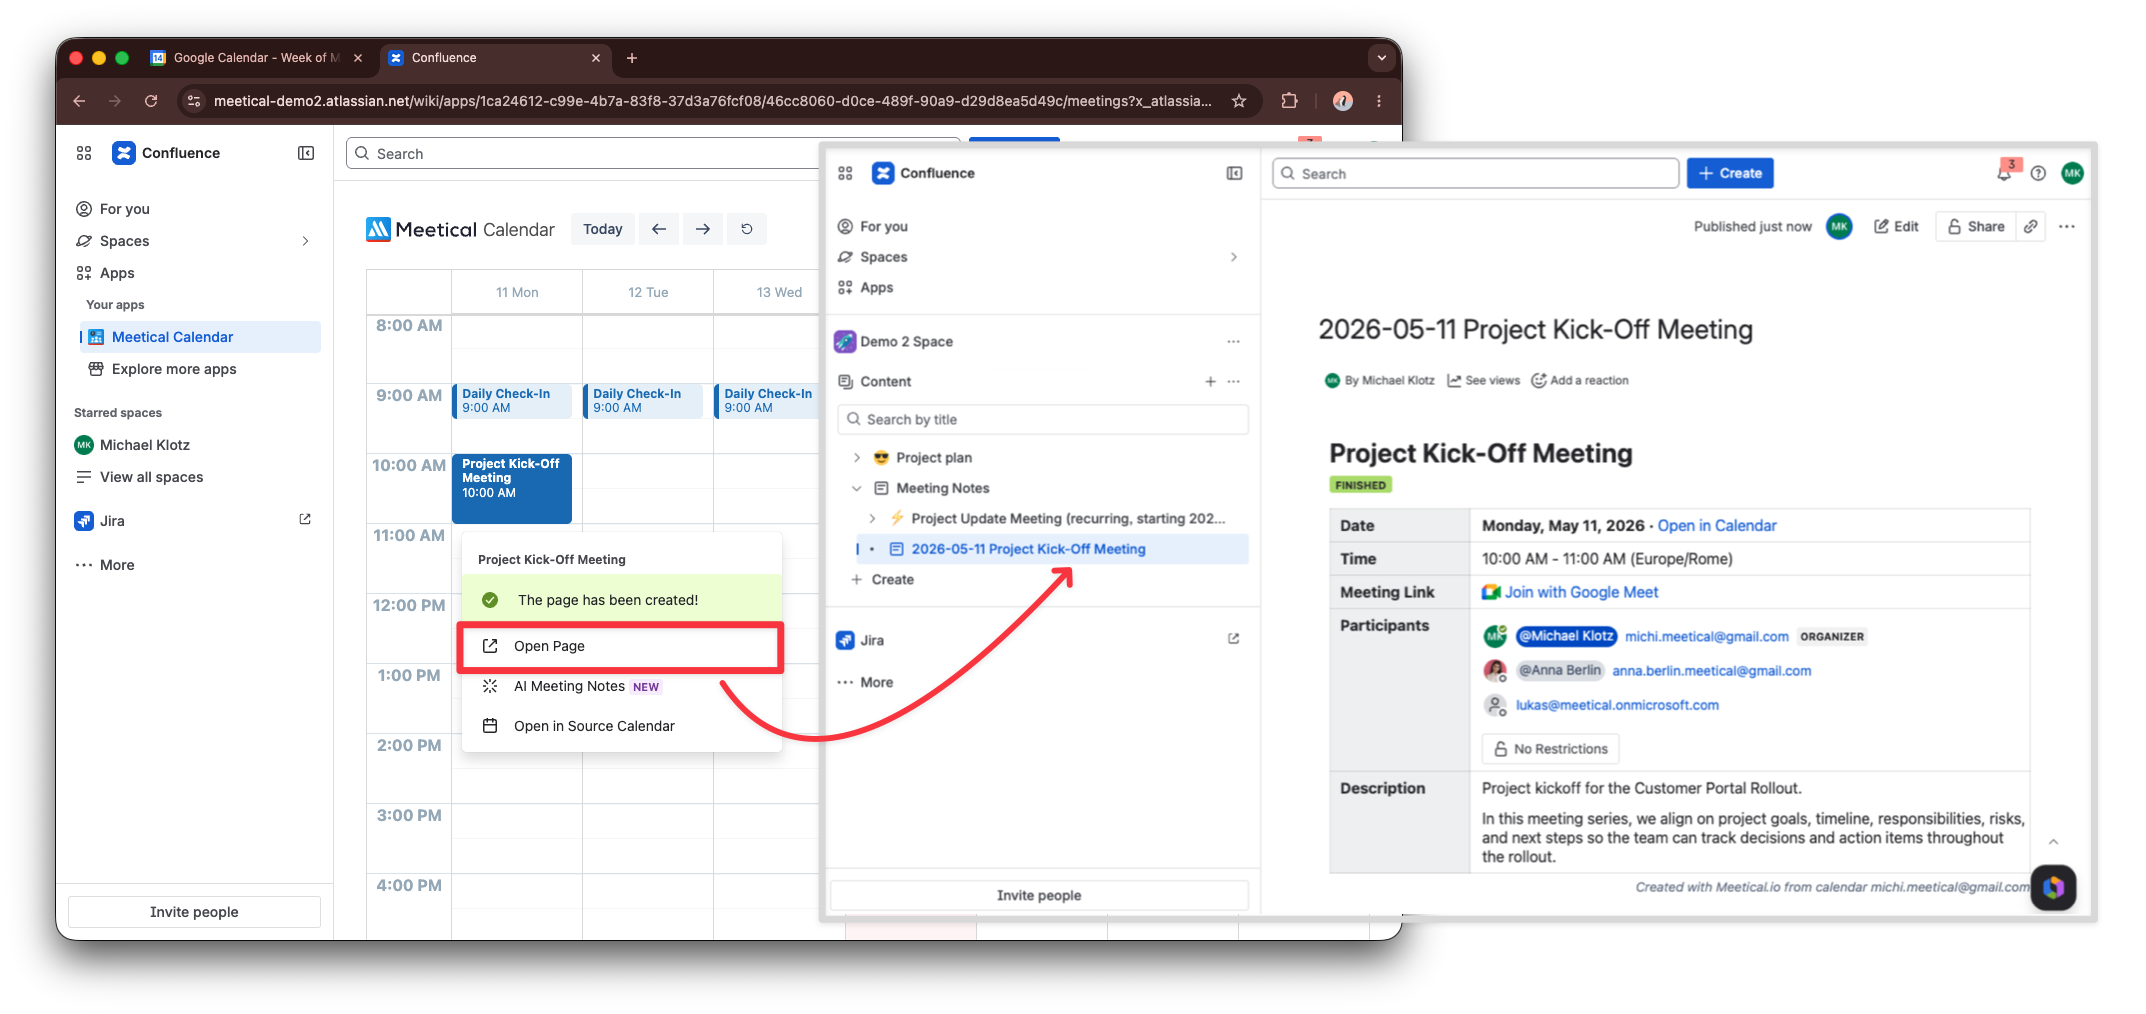Expand the Spaces chevron in the right panel sidebar
Viewport: 2146px width, 1014px height.
[1234, 257]
